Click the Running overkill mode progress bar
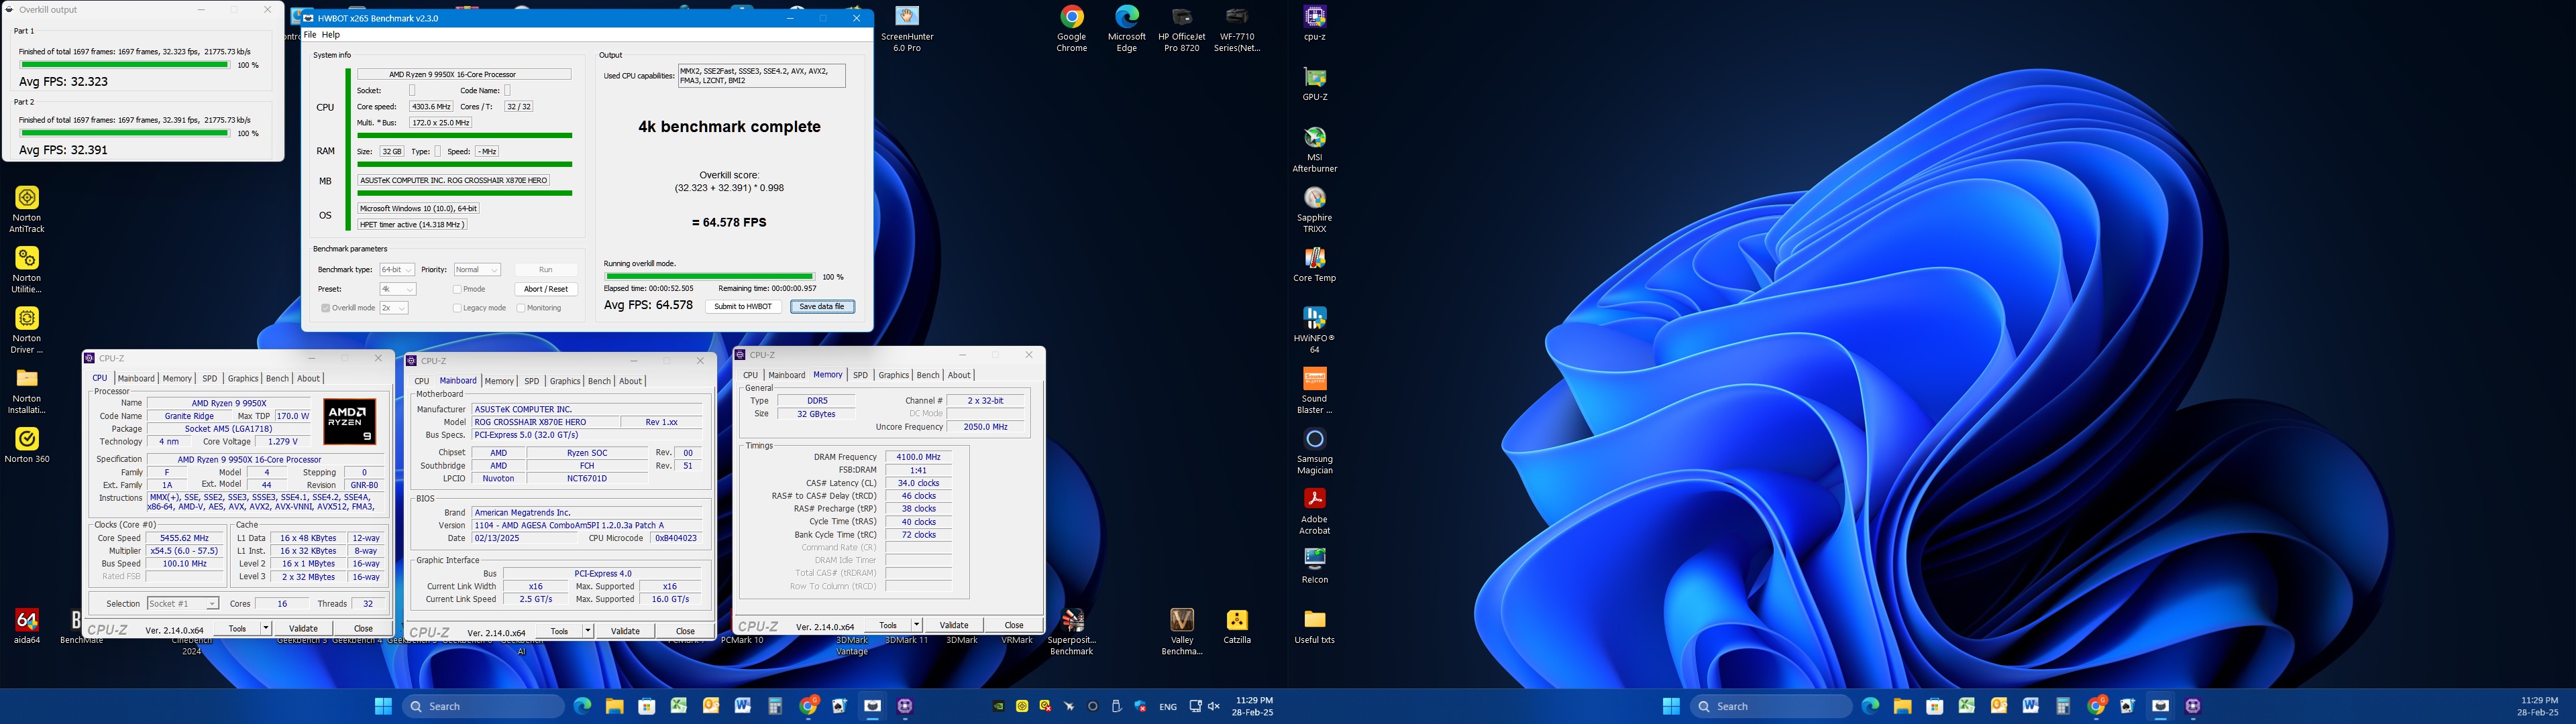Screen dimensions: 2576x724 [x=709, y=277]
